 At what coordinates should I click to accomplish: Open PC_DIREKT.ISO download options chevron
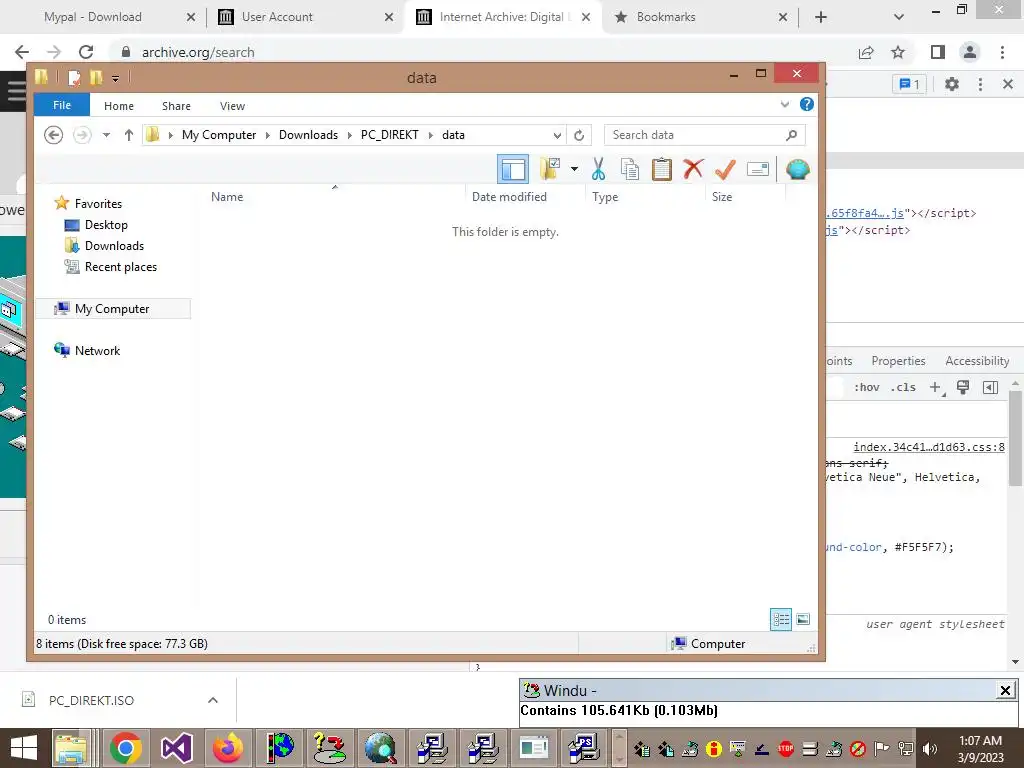[x=213, y=700]
